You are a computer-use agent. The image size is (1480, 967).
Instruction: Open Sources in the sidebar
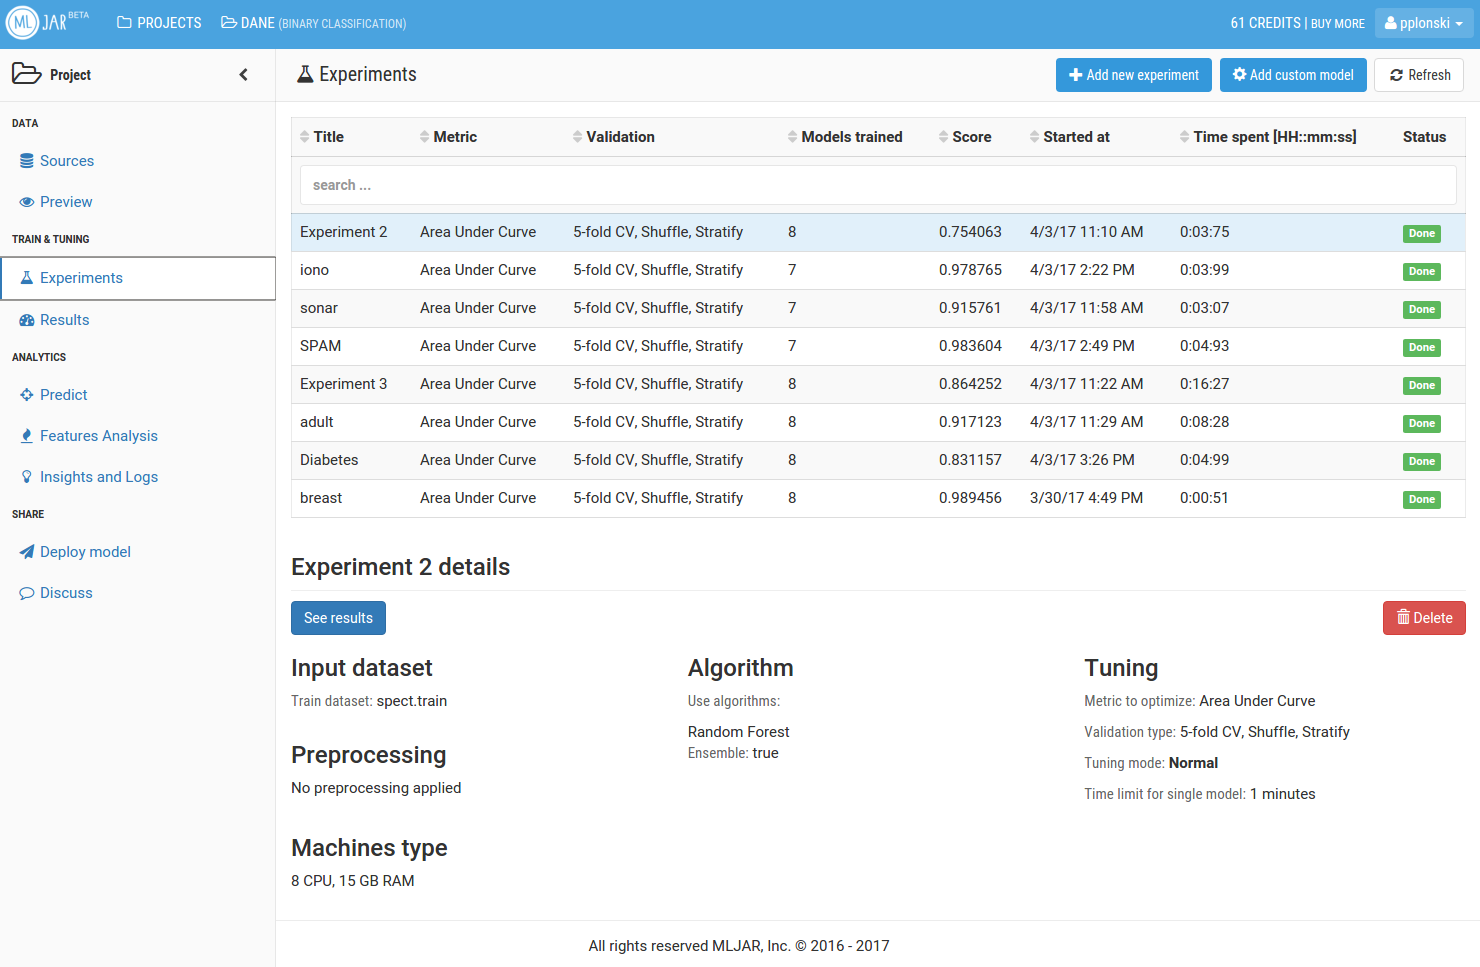pyautogui.click(x=66, y=161)
